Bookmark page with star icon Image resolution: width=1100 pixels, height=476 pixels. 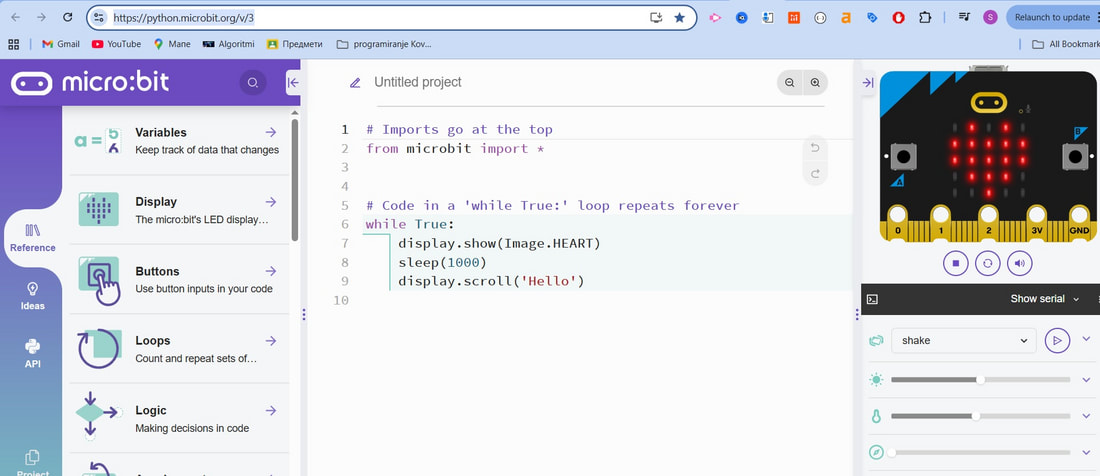coord(679,18)
